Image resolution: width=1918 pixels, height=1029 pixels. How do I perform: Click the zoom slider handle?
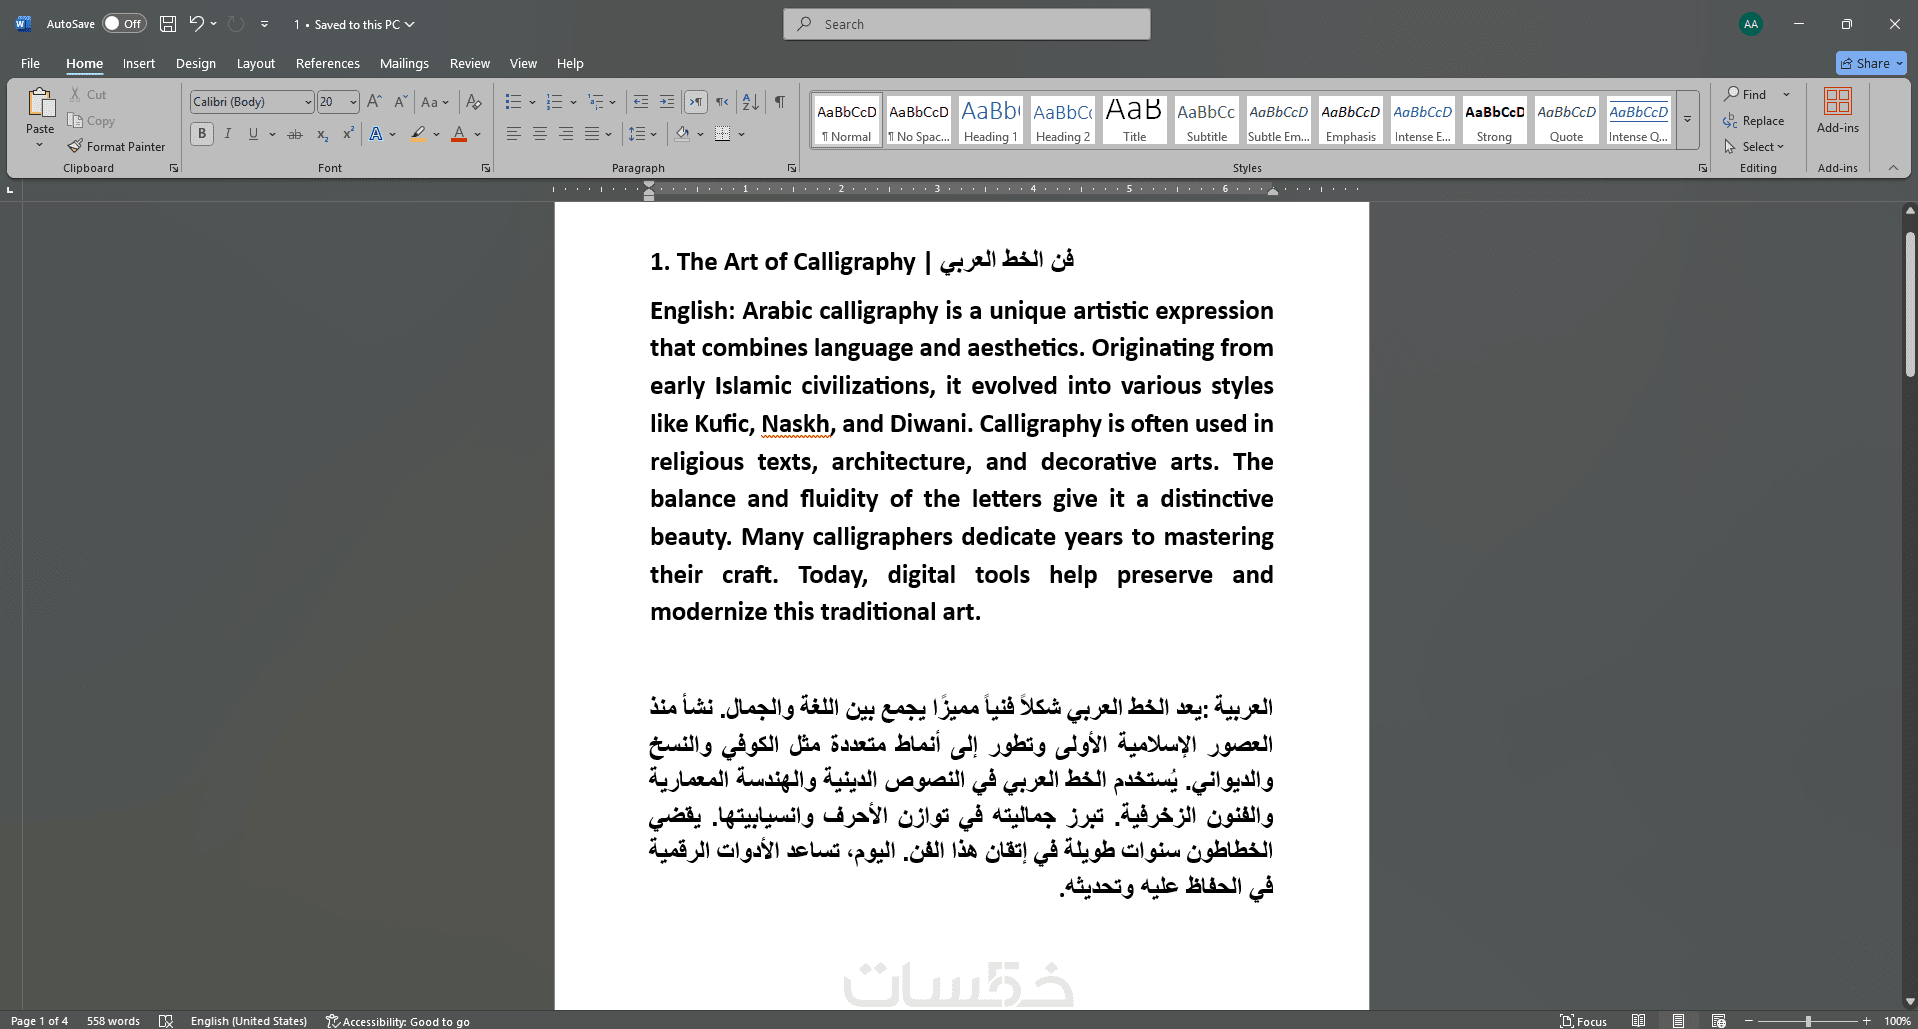click(1808, 1021)
